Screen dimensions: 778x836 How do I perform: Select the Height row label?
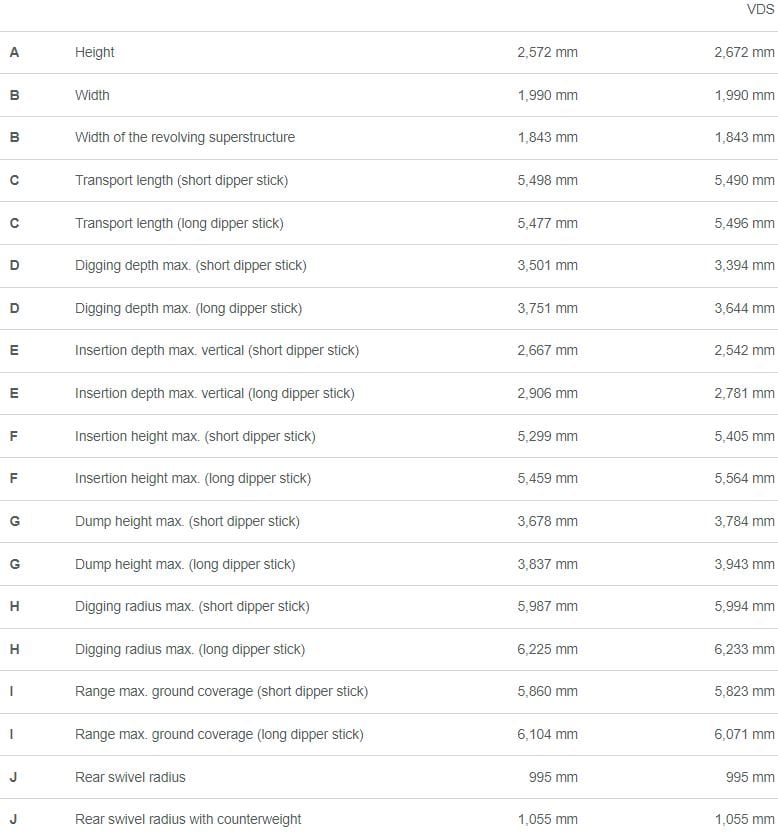pos(94,52)
